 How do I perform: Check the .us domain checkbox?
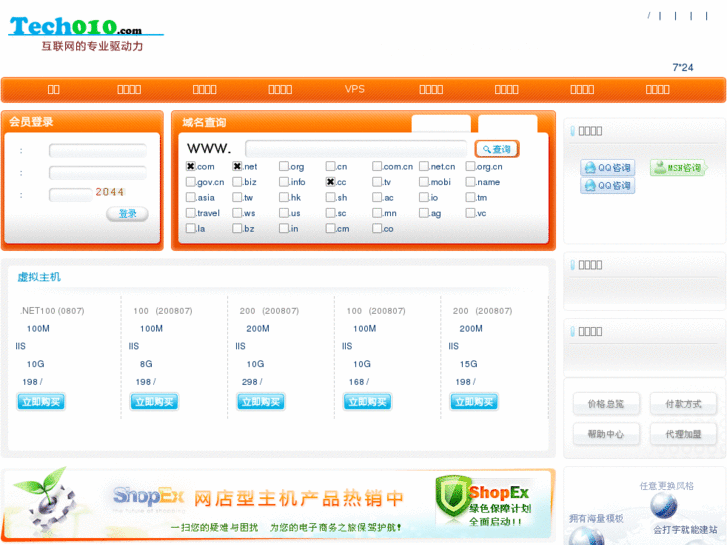[x=284, y=213]
